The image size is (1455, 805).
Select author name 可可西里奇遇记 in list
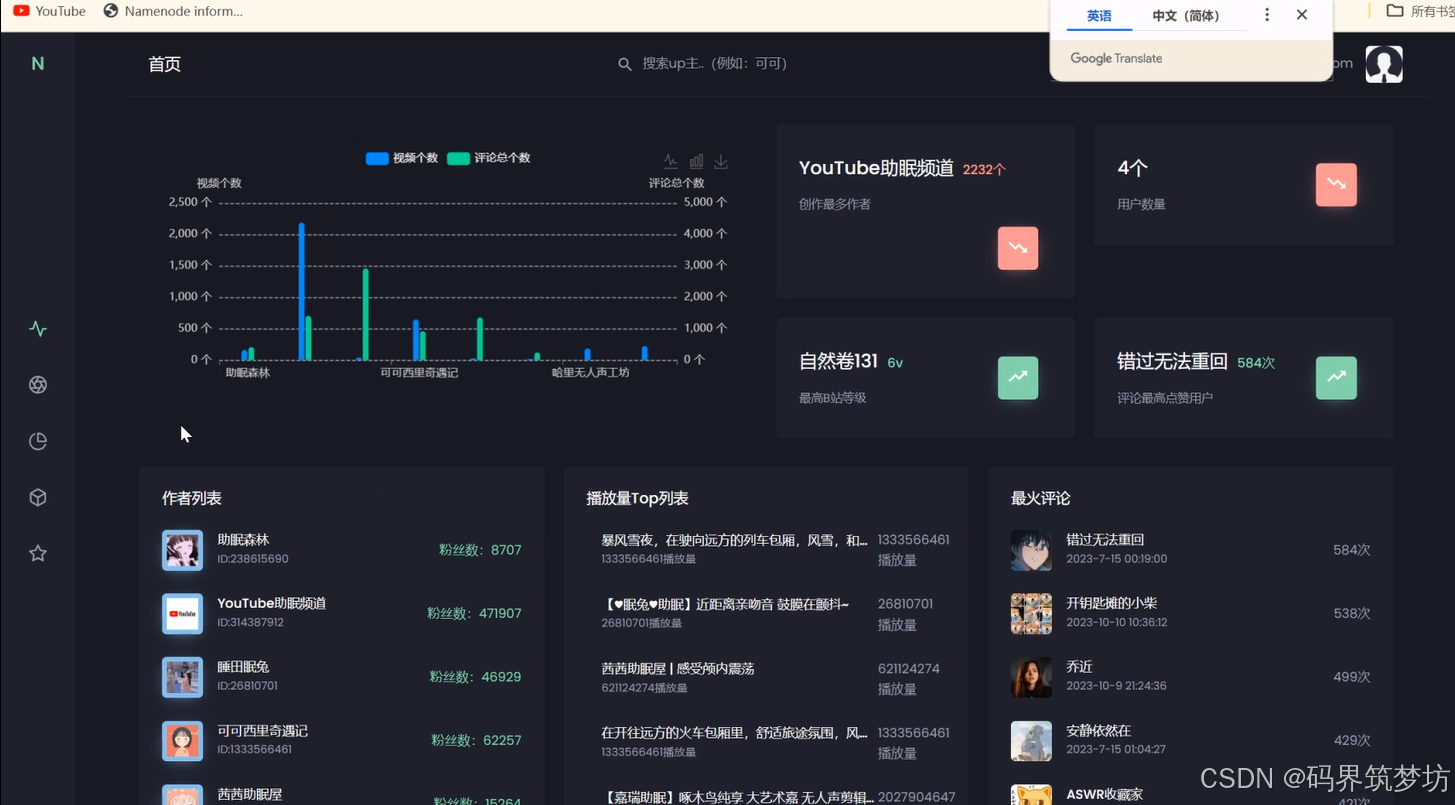263,731
